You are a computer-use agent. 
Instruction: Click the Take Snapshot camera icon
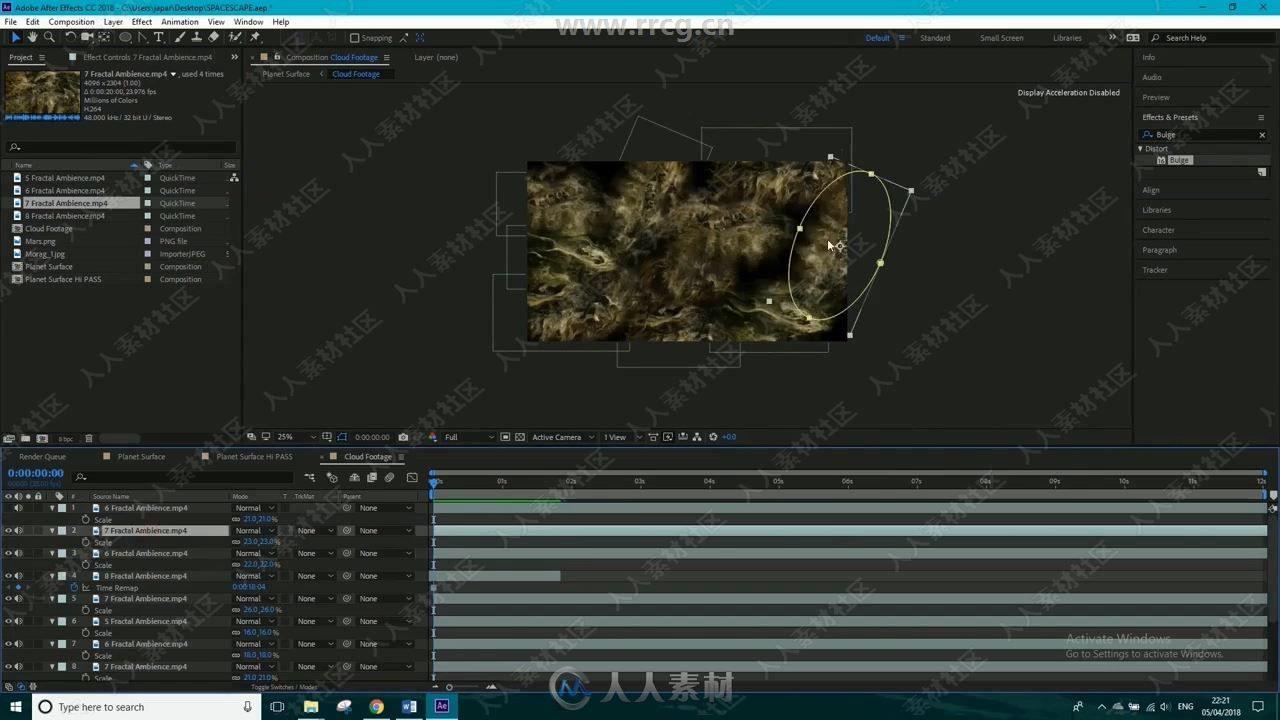point(403,437)
